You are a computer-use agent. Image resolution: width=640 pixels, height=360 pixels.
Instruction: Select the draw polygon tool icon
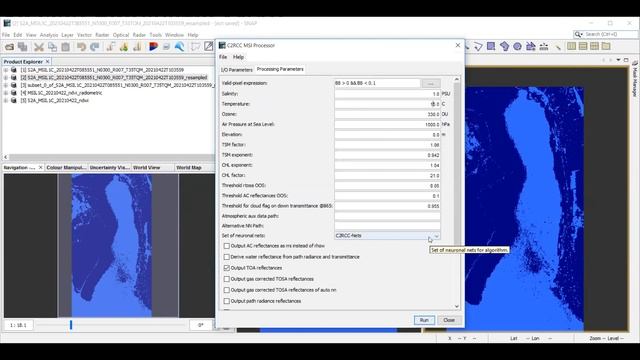[x=504, y=47]
